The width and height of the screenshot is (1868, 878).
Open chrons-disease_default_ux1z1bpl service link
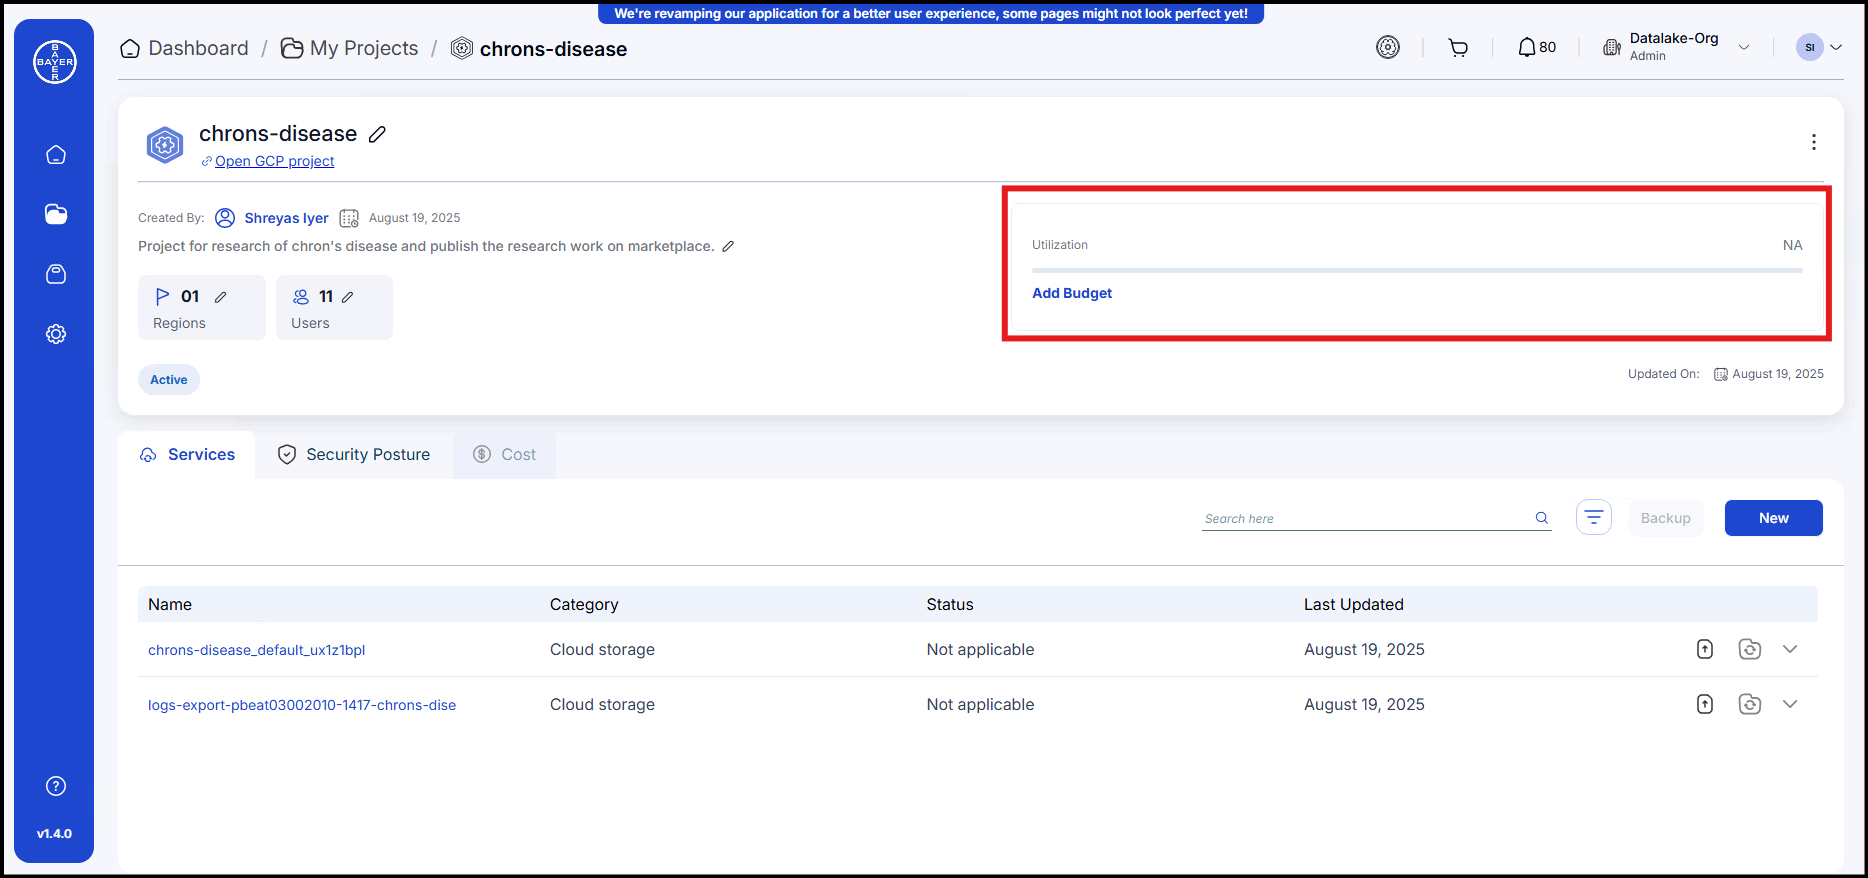(x=256, y=650)
